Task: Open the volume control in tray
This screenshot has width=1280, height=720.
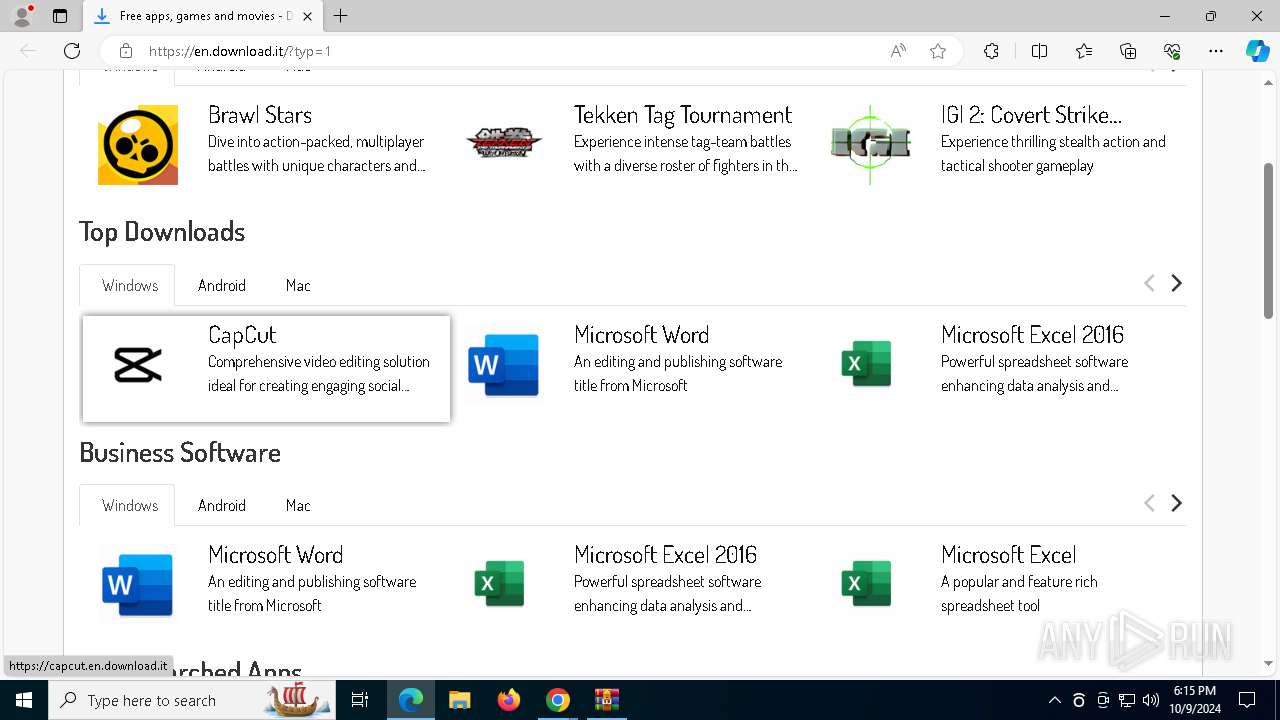Action: [1151, 700]
